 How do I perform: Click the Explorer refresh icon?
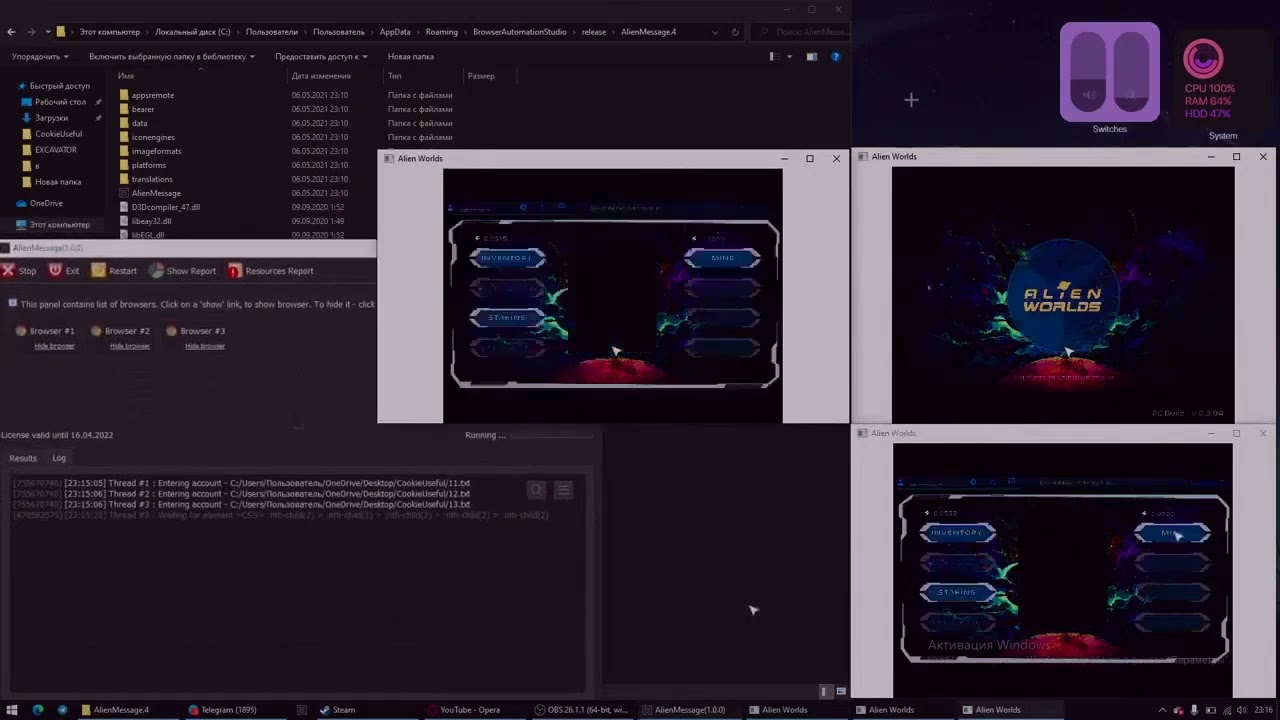[x=735, y=32]
